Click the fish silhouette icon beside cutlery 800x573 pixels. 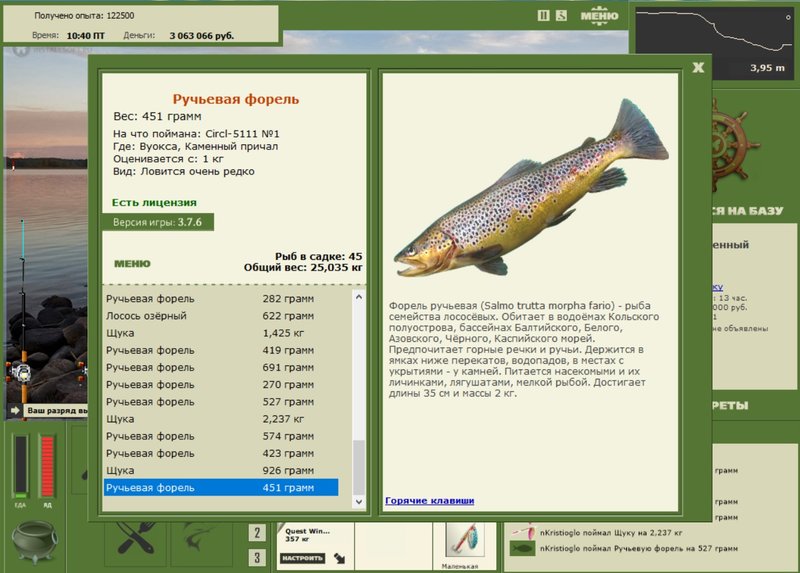coord(200,538)
